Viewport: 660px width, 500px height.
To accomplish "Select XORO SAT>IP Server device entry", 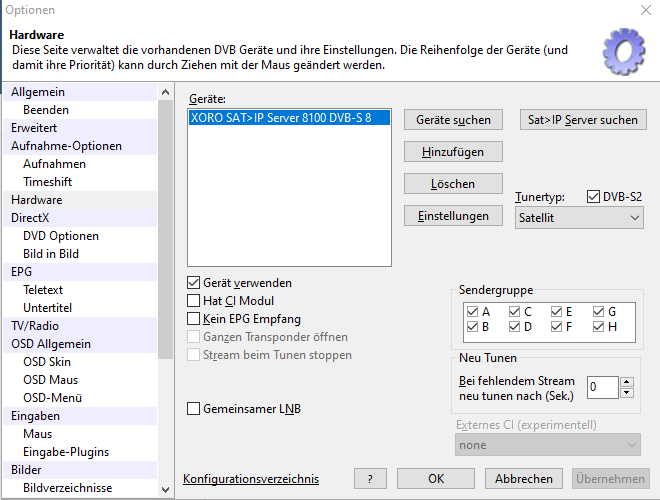I will click(280, 118).
